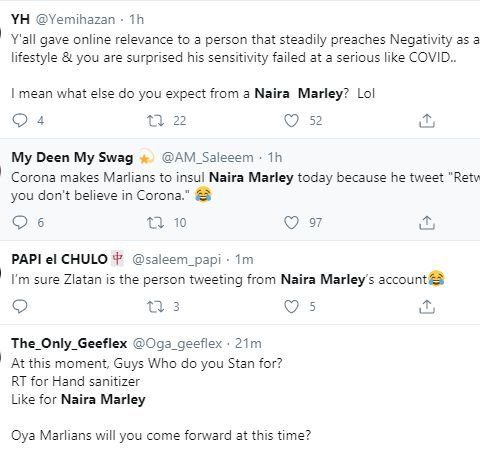Image resolution: width=480 pixels, height=452 pixels.
Task: Retweet the My Deen My Swag tweet
Action: click(156, 223)
